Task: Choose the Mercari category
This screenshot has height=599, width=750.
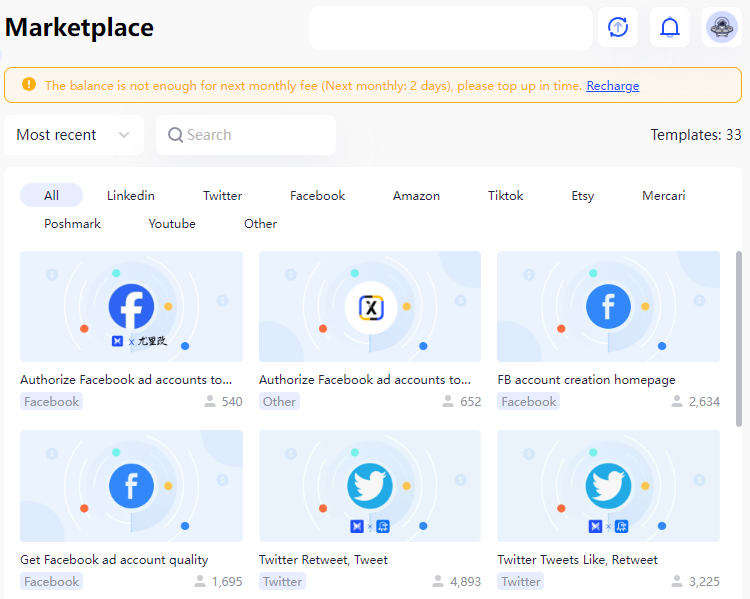Action: point(663,195)
